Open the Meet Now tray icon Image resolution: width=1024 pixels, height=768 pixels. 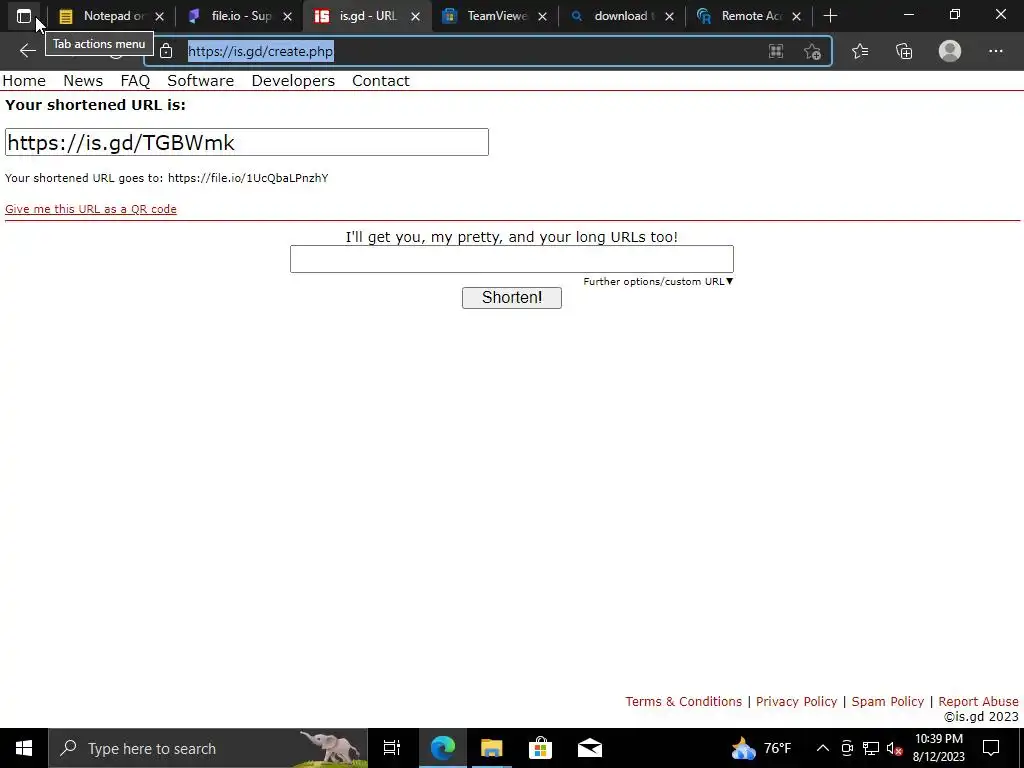pyautogui.click(x=847, y=748)
